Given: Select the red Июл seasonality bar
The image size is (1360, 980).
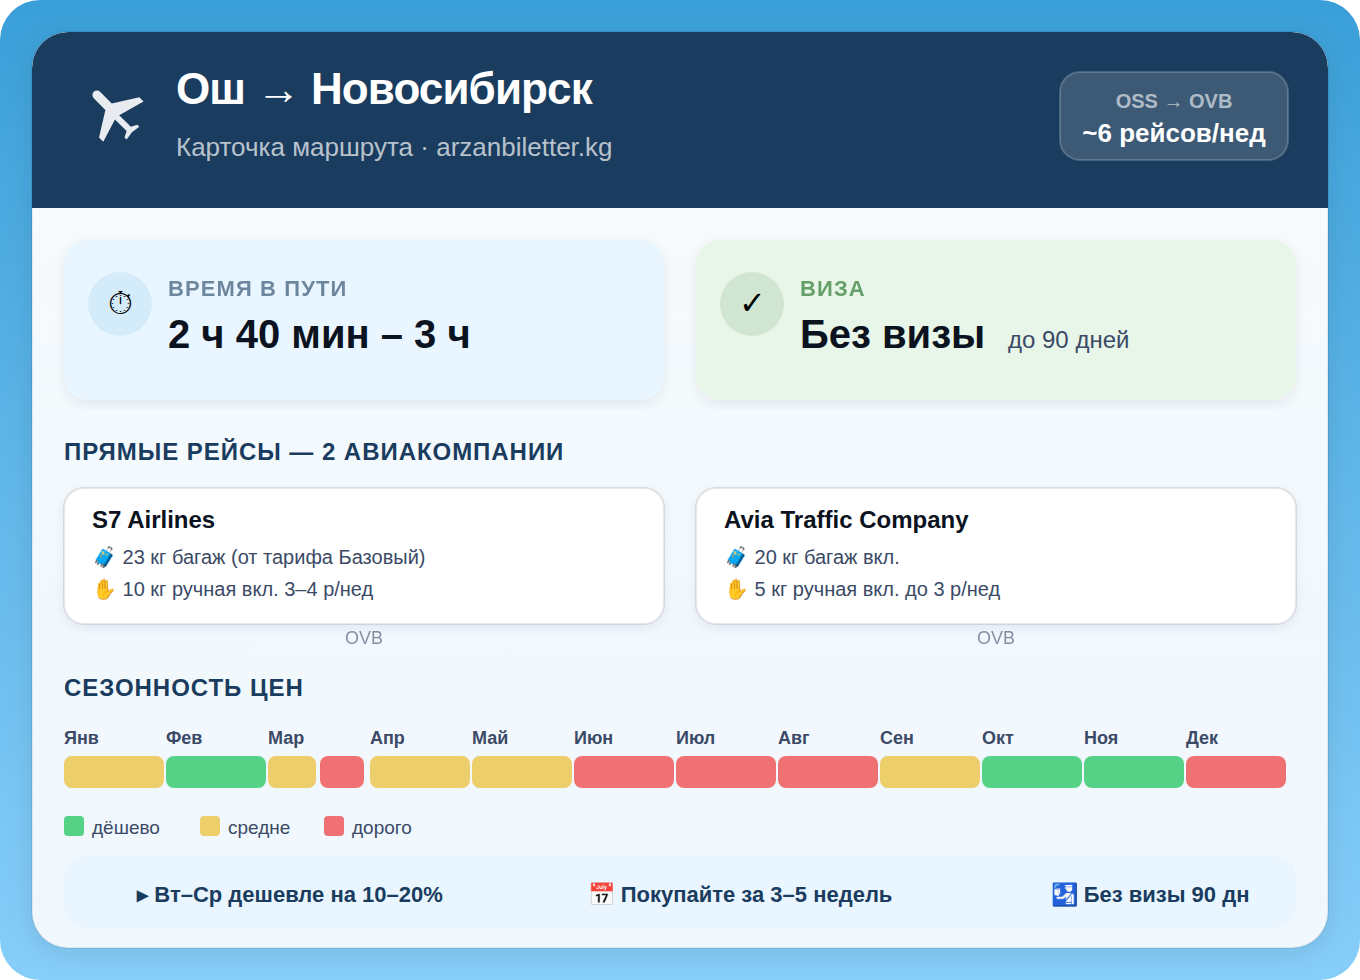Looking at the screenshot, I should [x=726, y=771].
